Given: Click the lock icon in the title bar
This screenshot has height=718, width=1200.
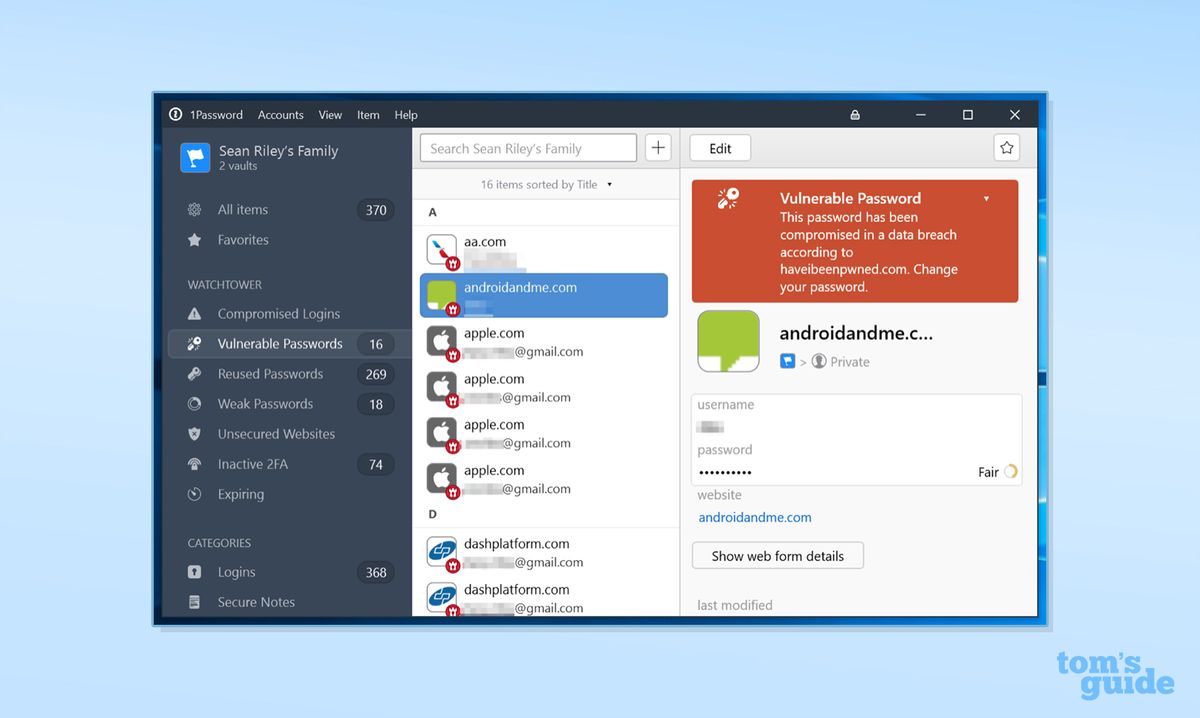Looking at the screenshot, I should coord(855,114).
